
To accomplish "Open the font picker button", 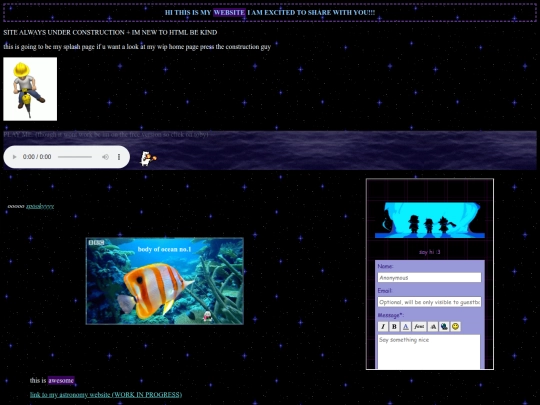I will click(x=419, y=326).
